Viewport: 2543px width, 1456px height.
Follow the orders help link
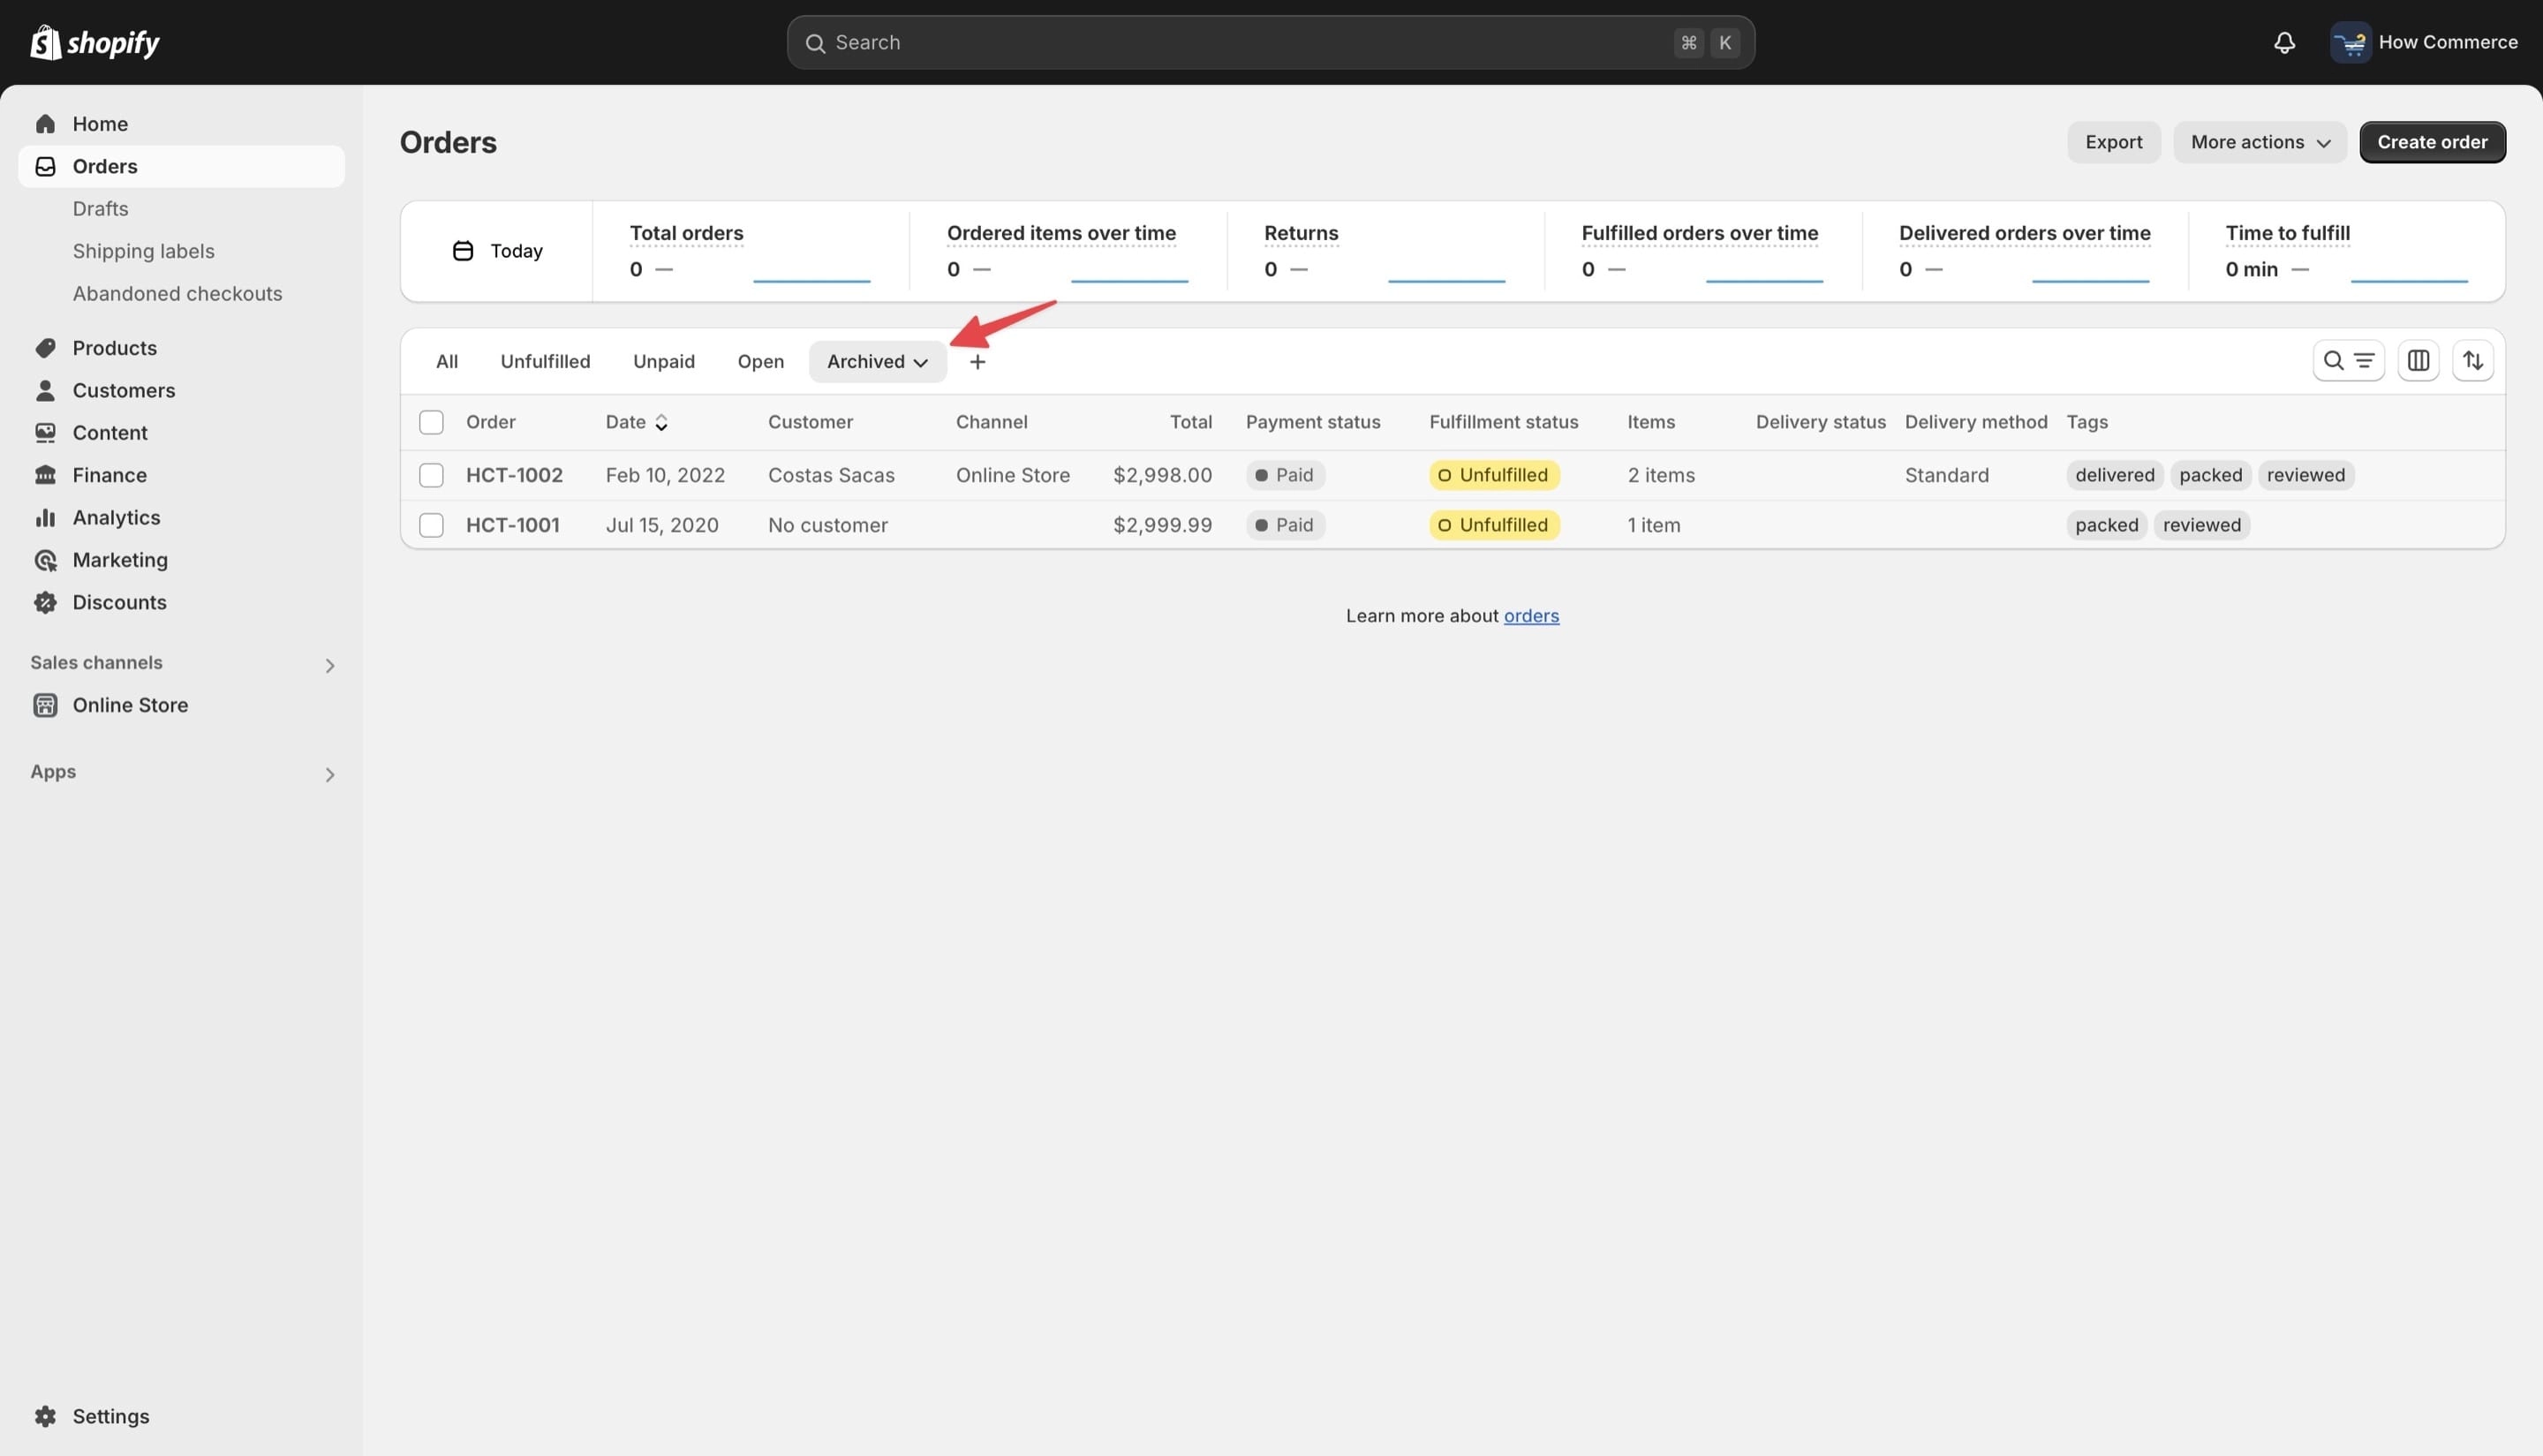tap(1531, 616)
